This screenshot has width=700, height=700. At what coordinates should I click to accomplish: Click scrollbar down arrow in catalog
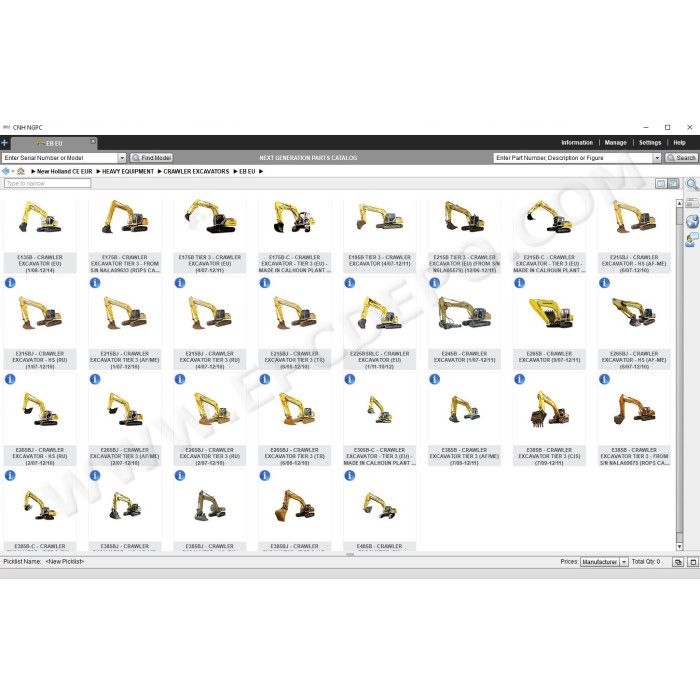[679, 546]
